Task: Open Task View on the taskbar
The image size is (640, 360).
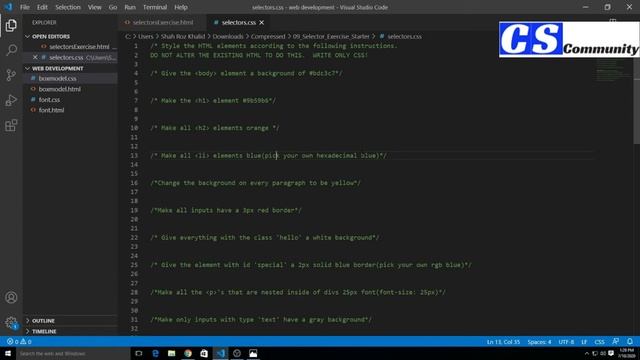Action: coord(139,353)
